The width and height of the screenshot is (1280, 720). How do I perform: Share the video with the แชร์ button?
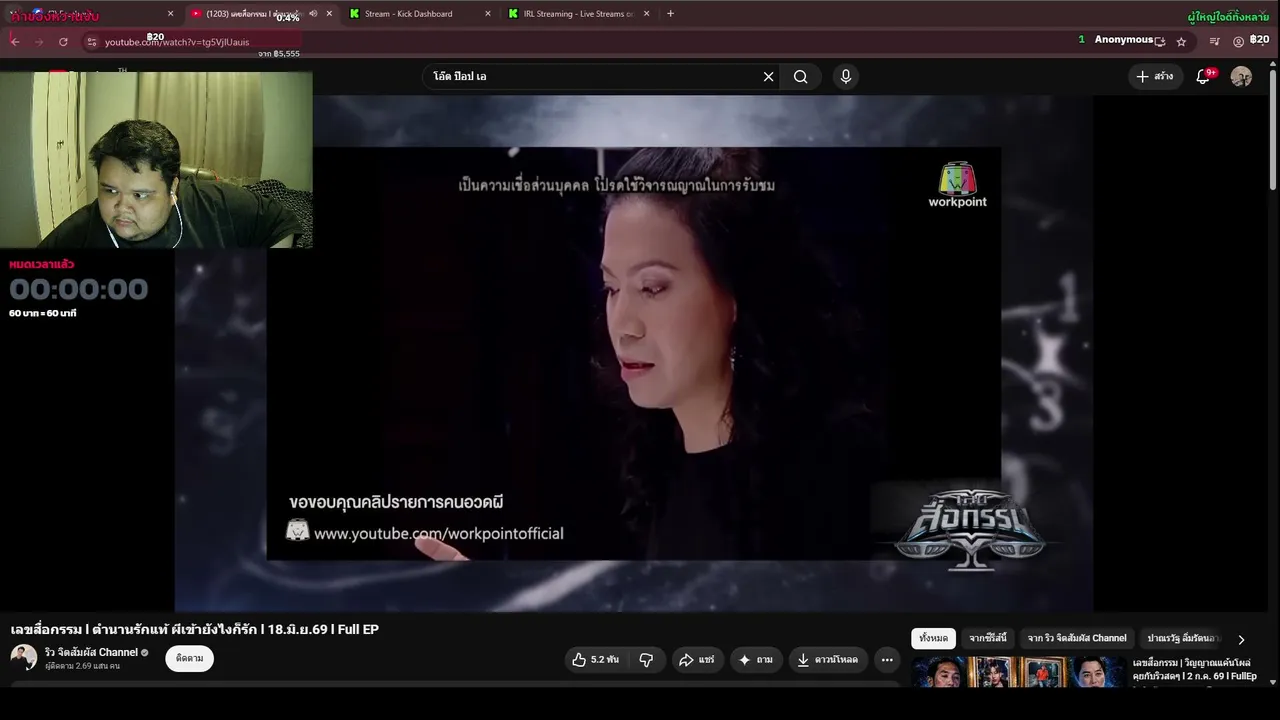(x=697, y=660)
